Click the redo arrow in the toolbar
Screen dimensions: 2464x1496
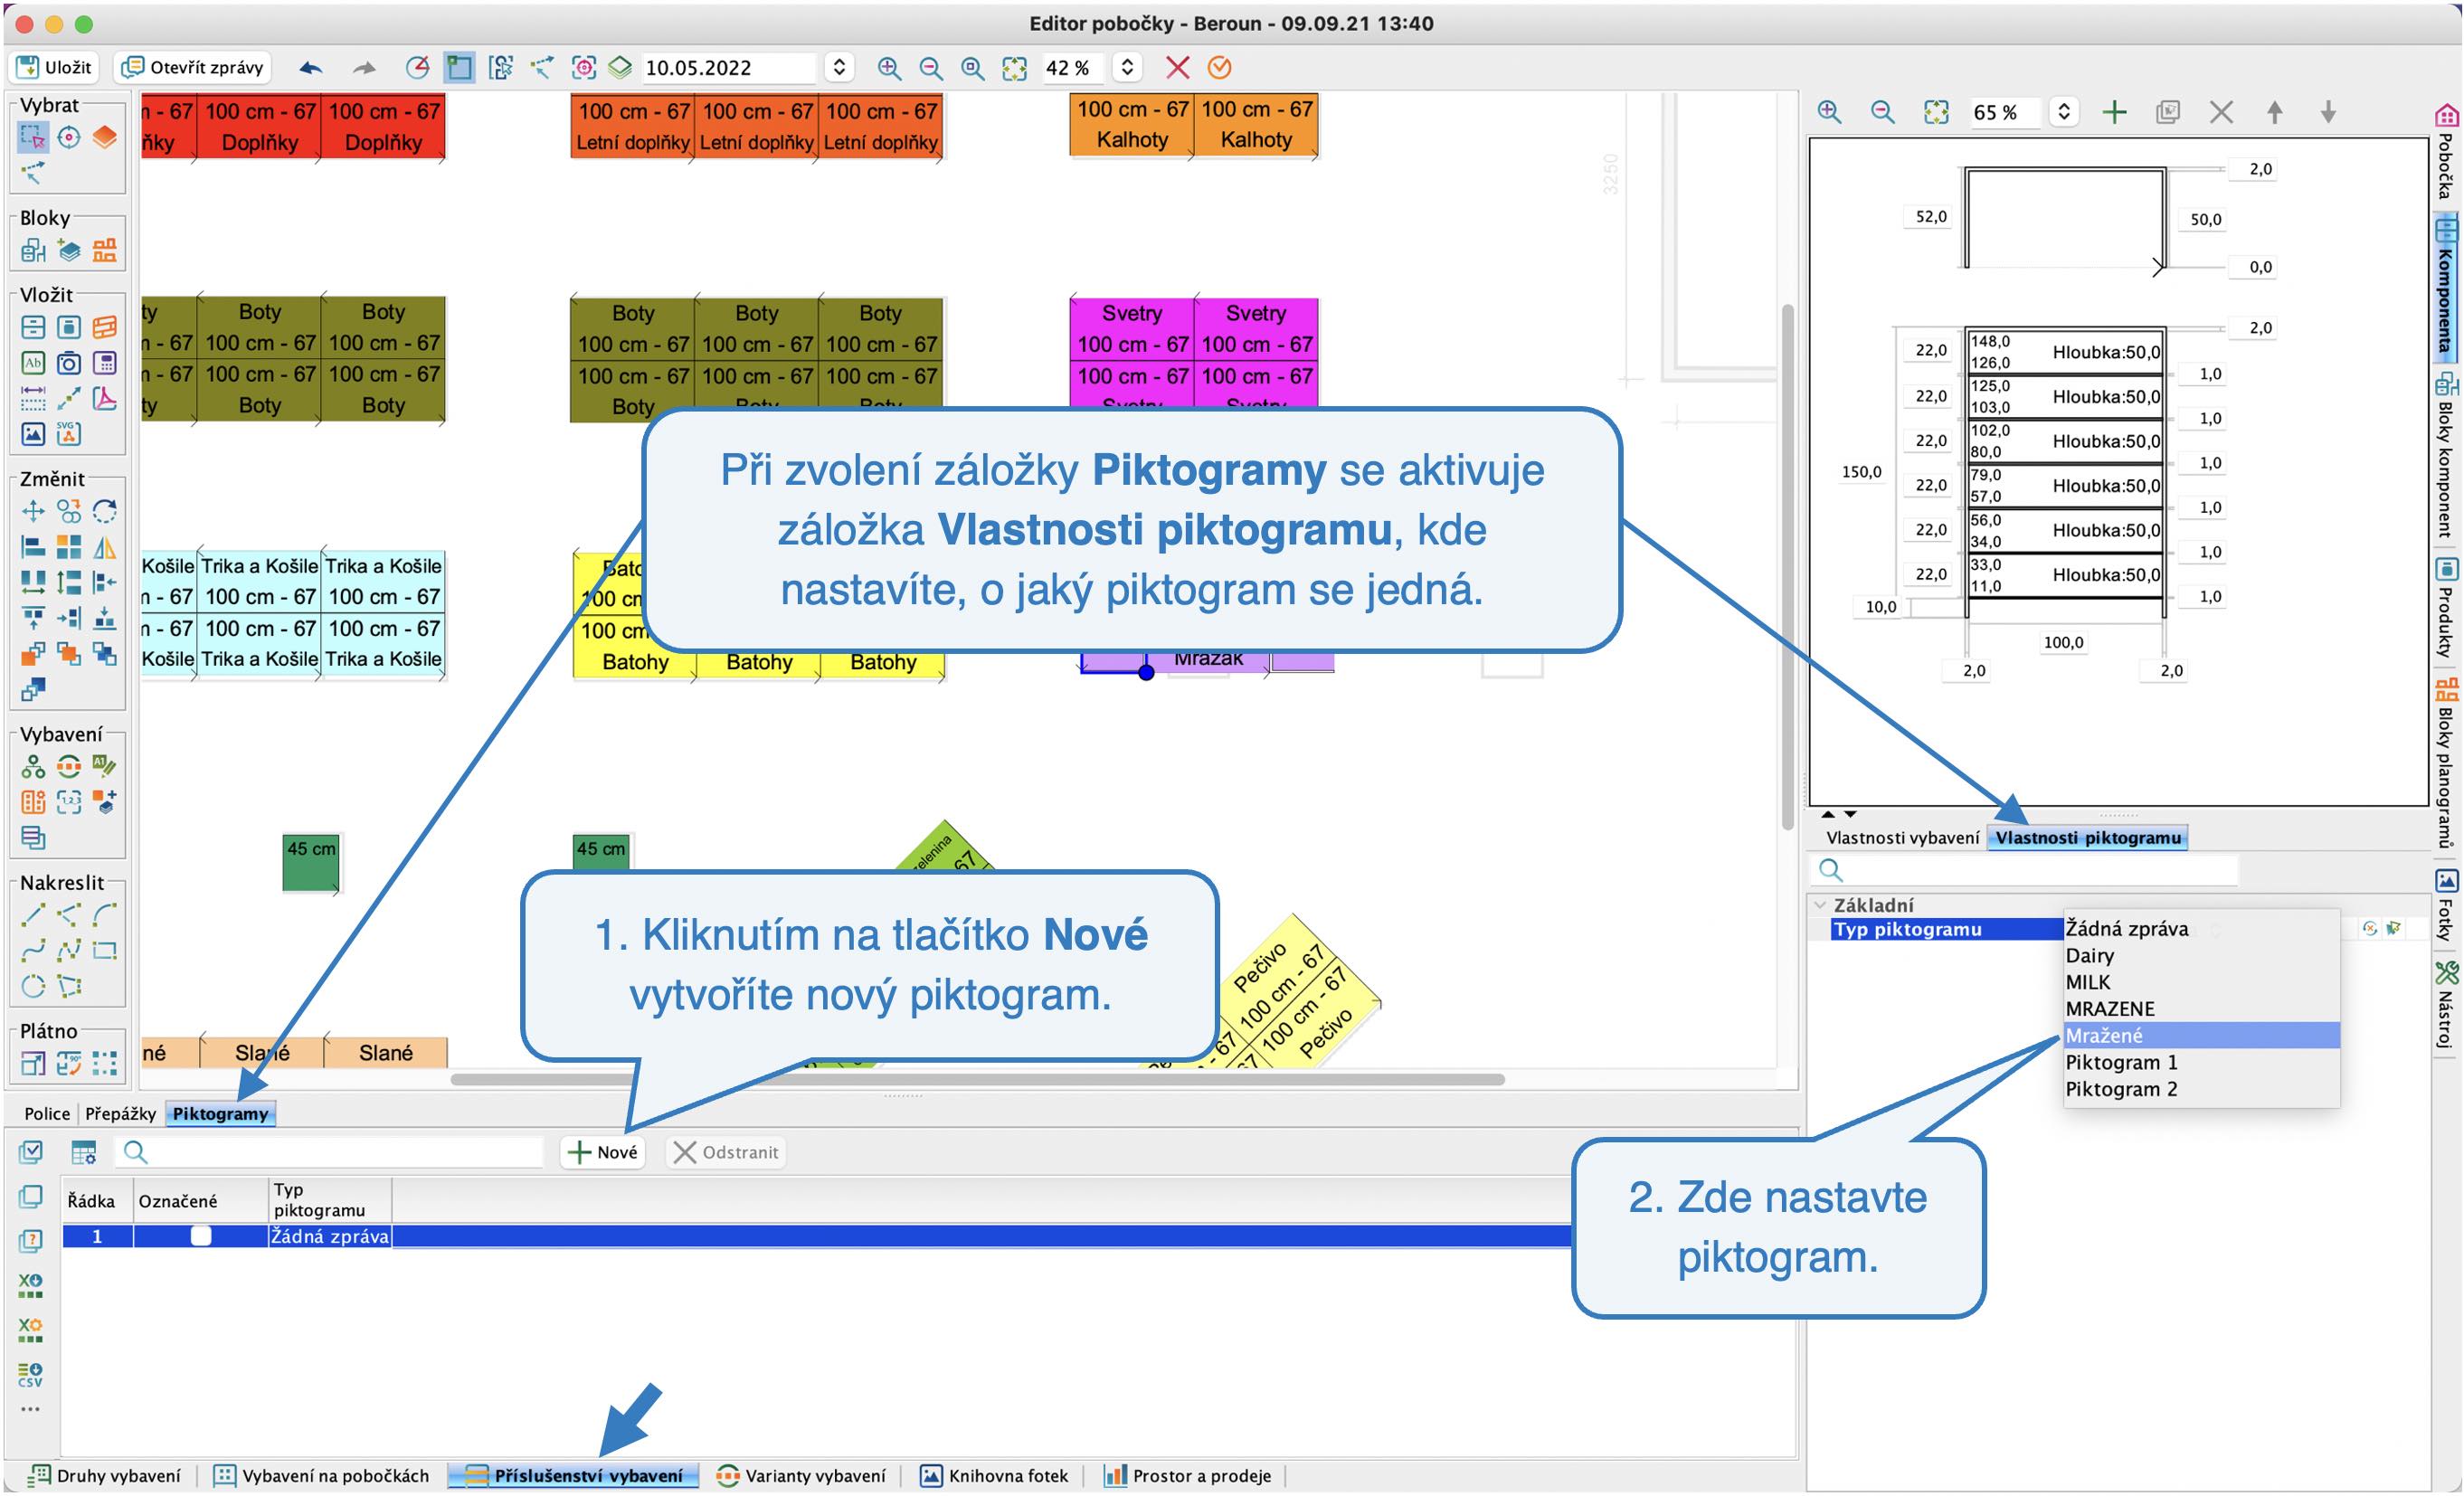tap(364, 68)
